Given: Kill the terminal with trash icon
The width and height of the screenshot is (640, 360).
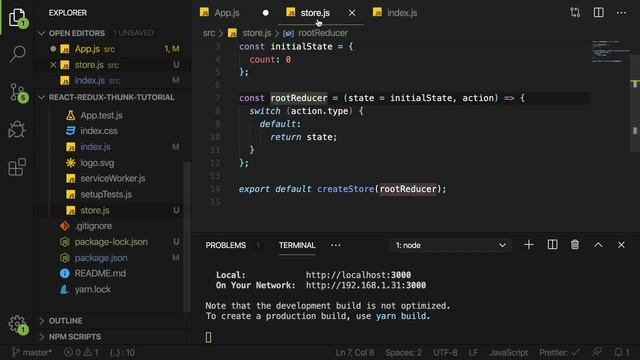Looking at the screenshot, I should (x=575, y=245).
